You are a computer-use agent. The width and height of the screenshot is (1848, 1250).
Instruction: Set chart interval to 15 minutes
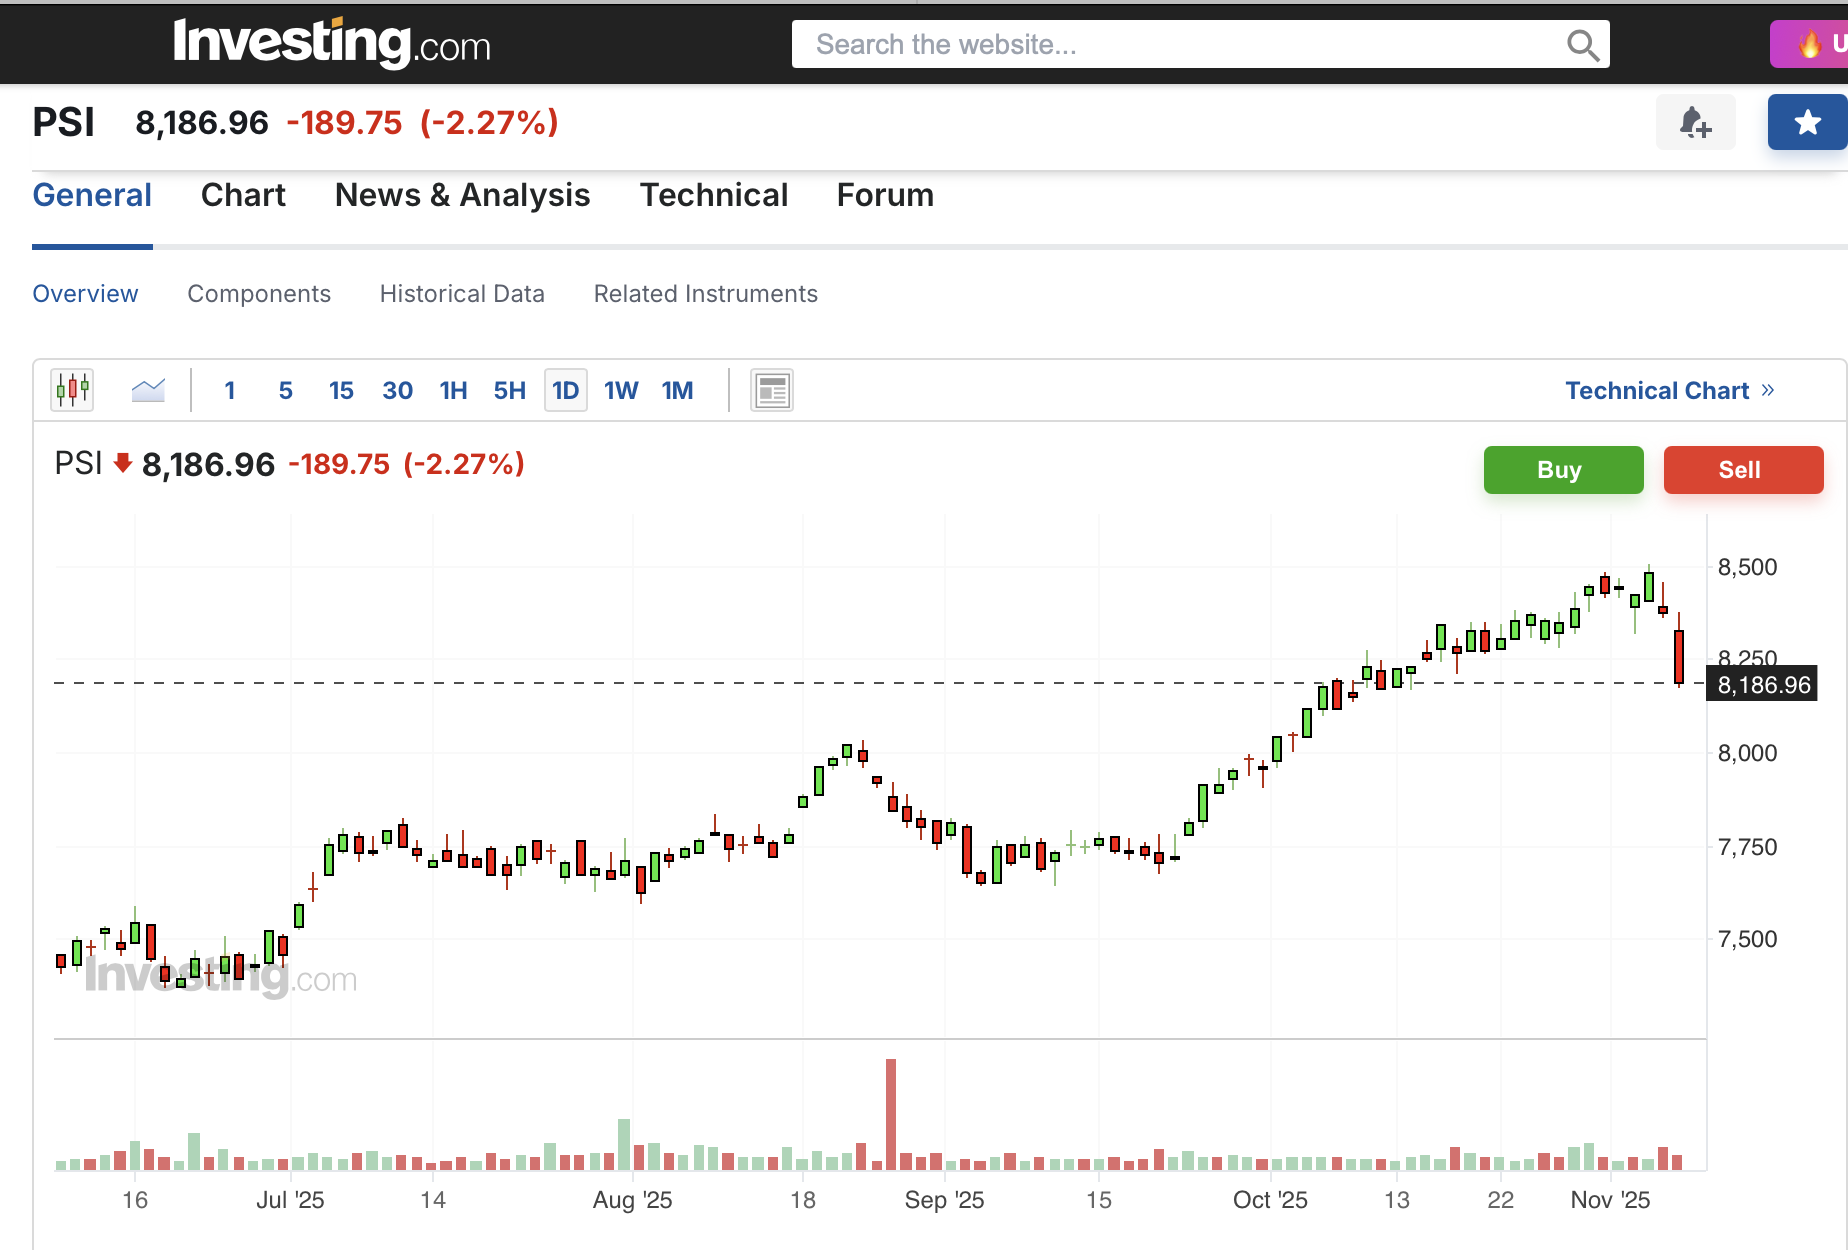341,390
